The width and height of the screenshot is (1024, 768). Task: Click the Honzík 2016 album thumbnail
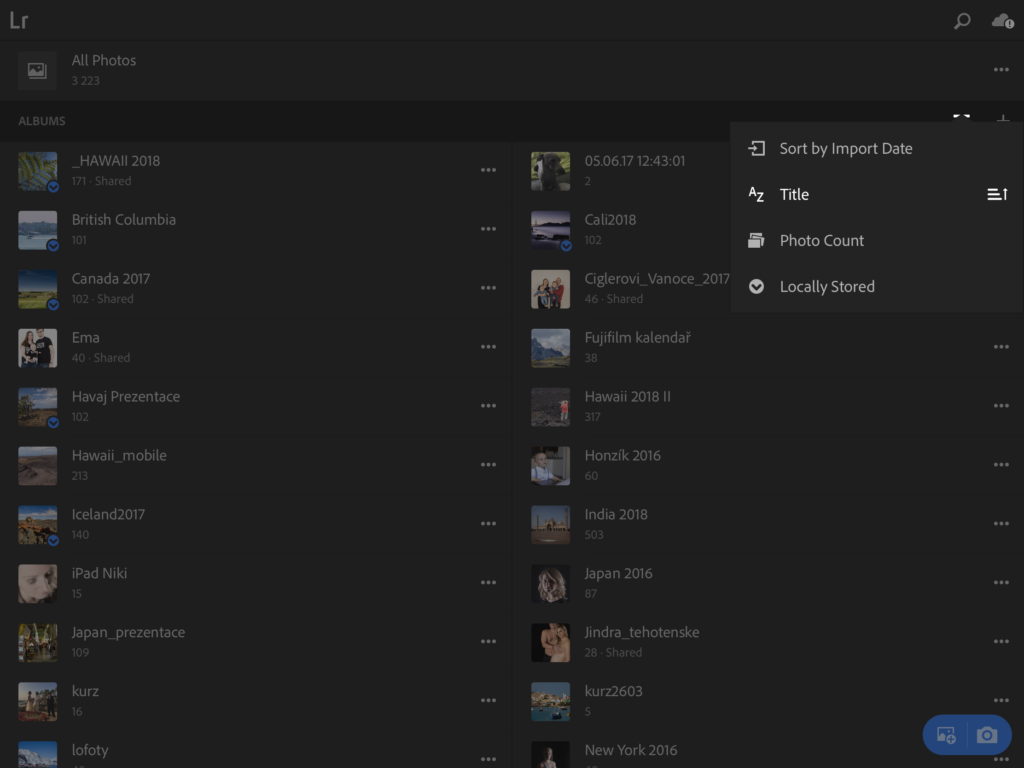550,465
